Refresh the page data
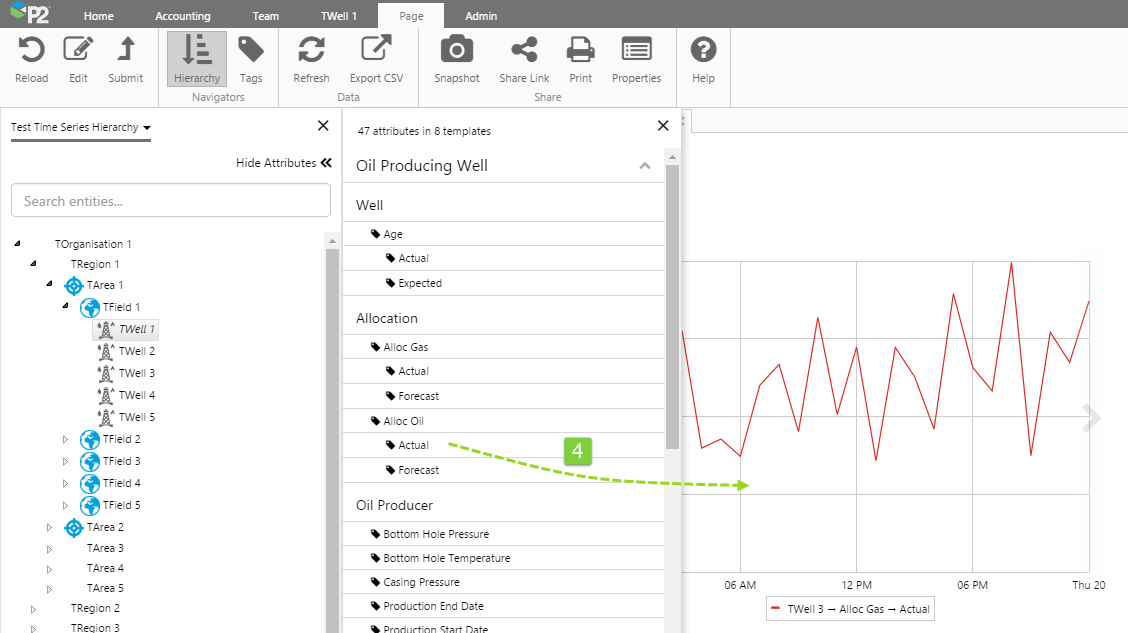Viewport: 1128px width, 633px height. coord(311,51)
